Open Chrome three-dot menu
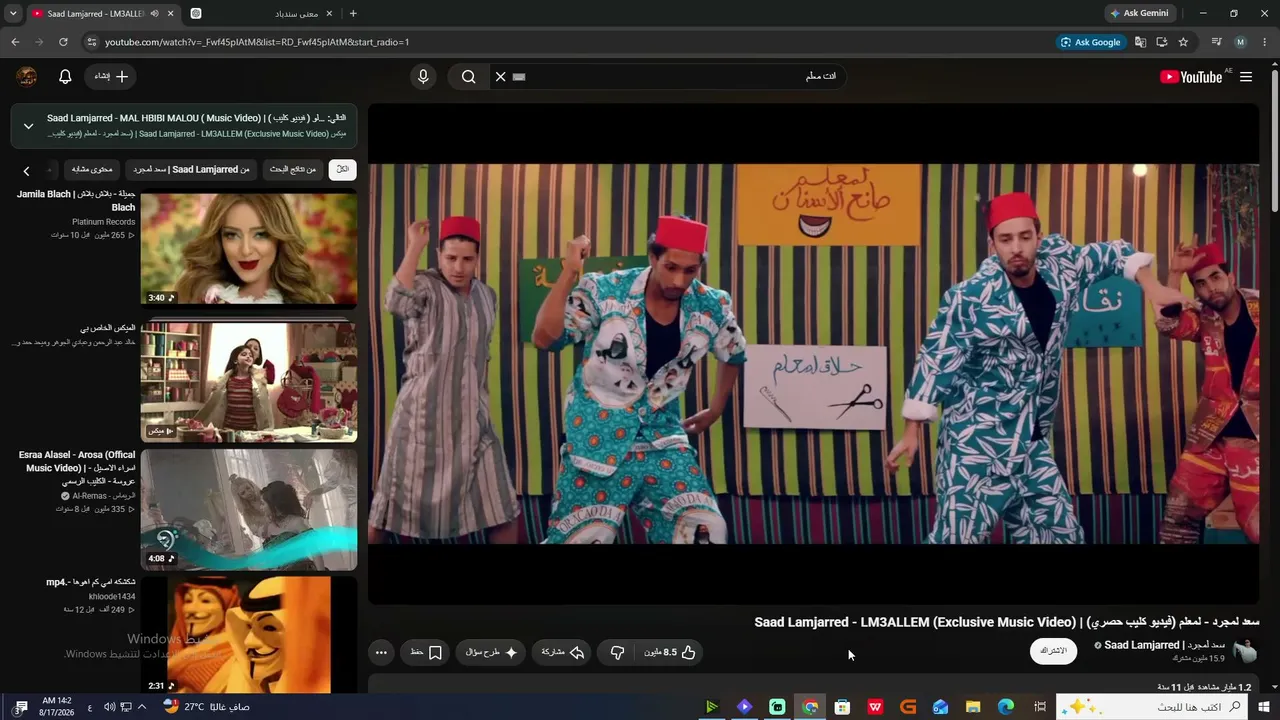This screenshot has width=1280, height=720. [1265, 42]
